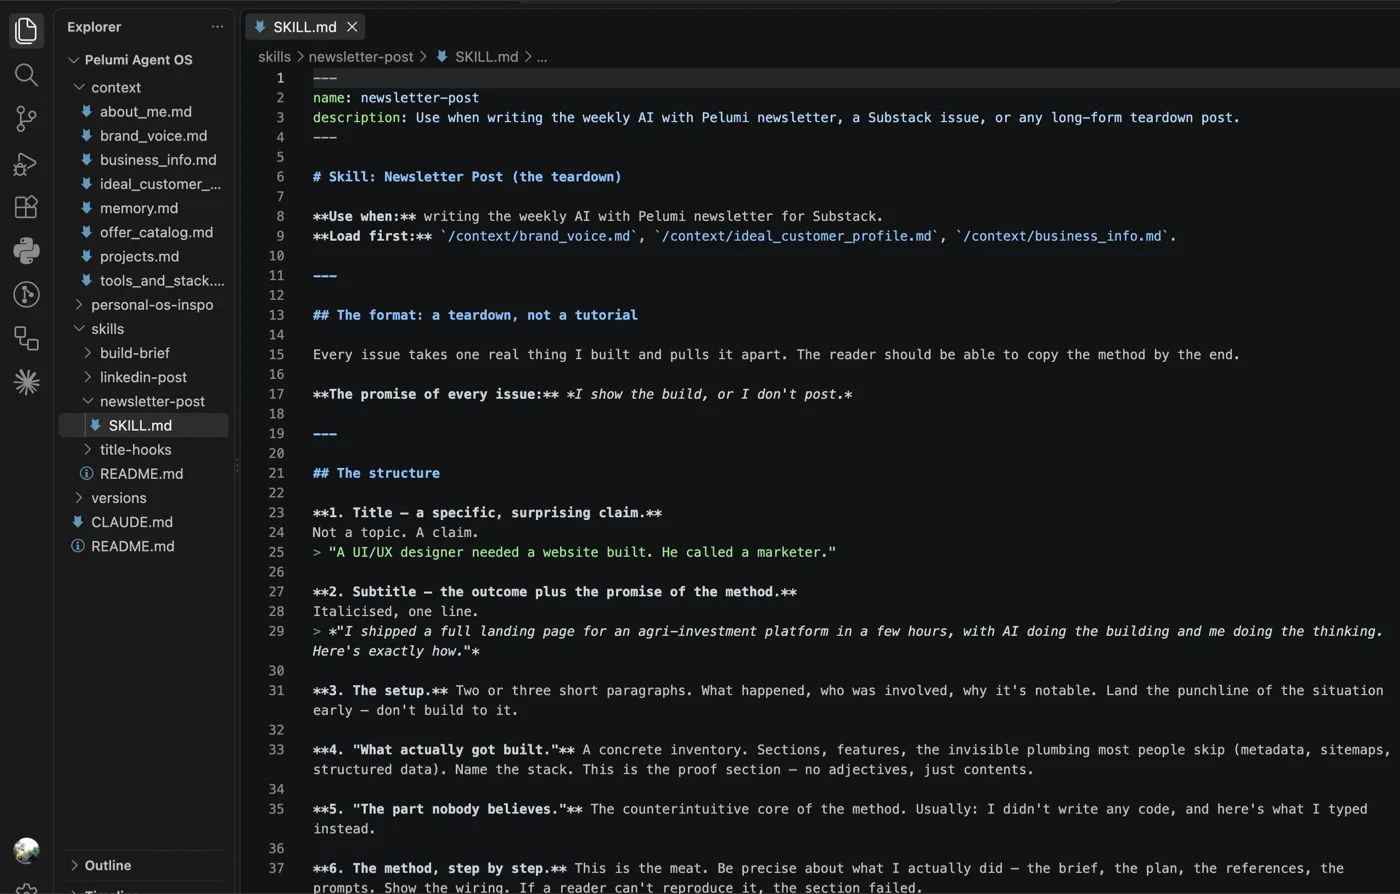
Task: Expand the versions folder
Action: (x=79, y=498)
